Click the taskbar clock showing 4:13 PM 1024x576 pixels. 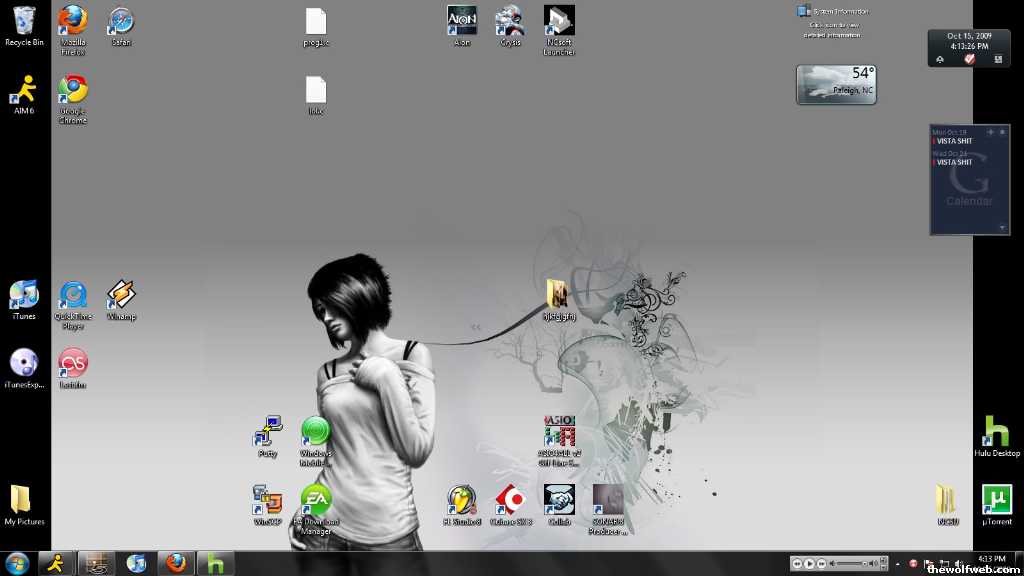[992, 558]
